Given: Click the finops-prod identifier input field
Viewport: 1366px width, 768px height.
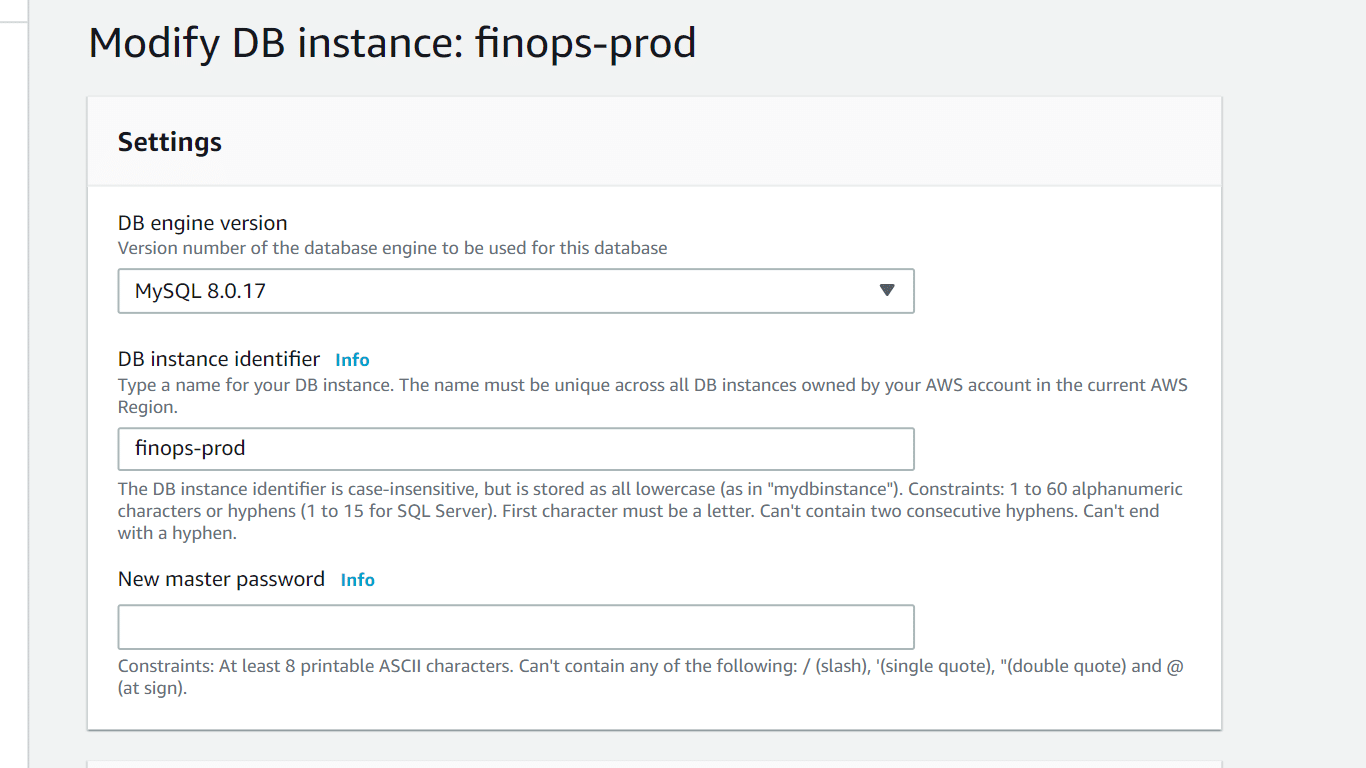Looking at the screenshot, I should pos(516,448).
